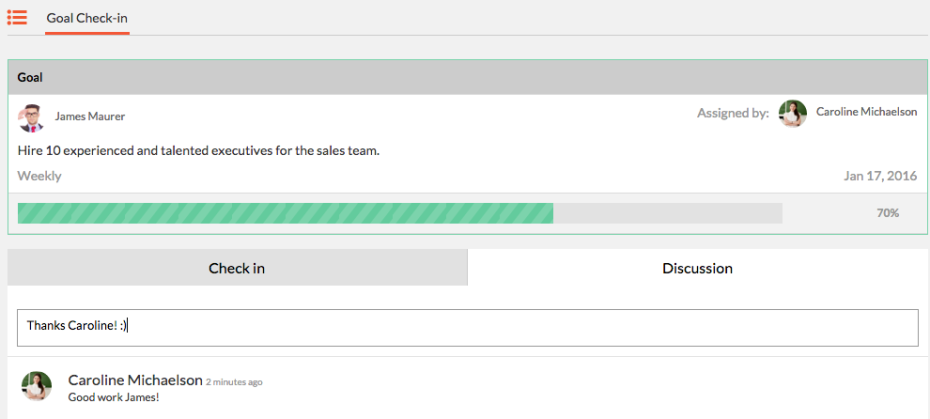Click Caroline Michaelson's name on the comment
The image size is (930, 419).
(x=135, y=380)
